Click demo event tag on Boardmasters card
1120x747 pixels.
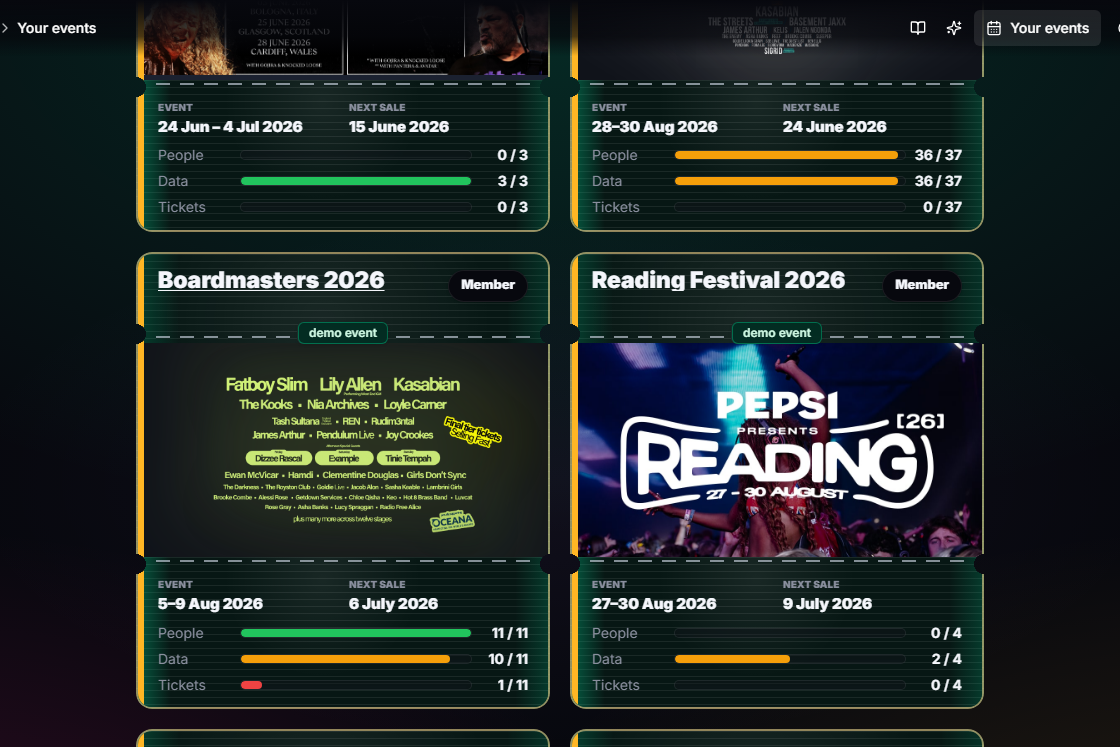tap(343, 333)
